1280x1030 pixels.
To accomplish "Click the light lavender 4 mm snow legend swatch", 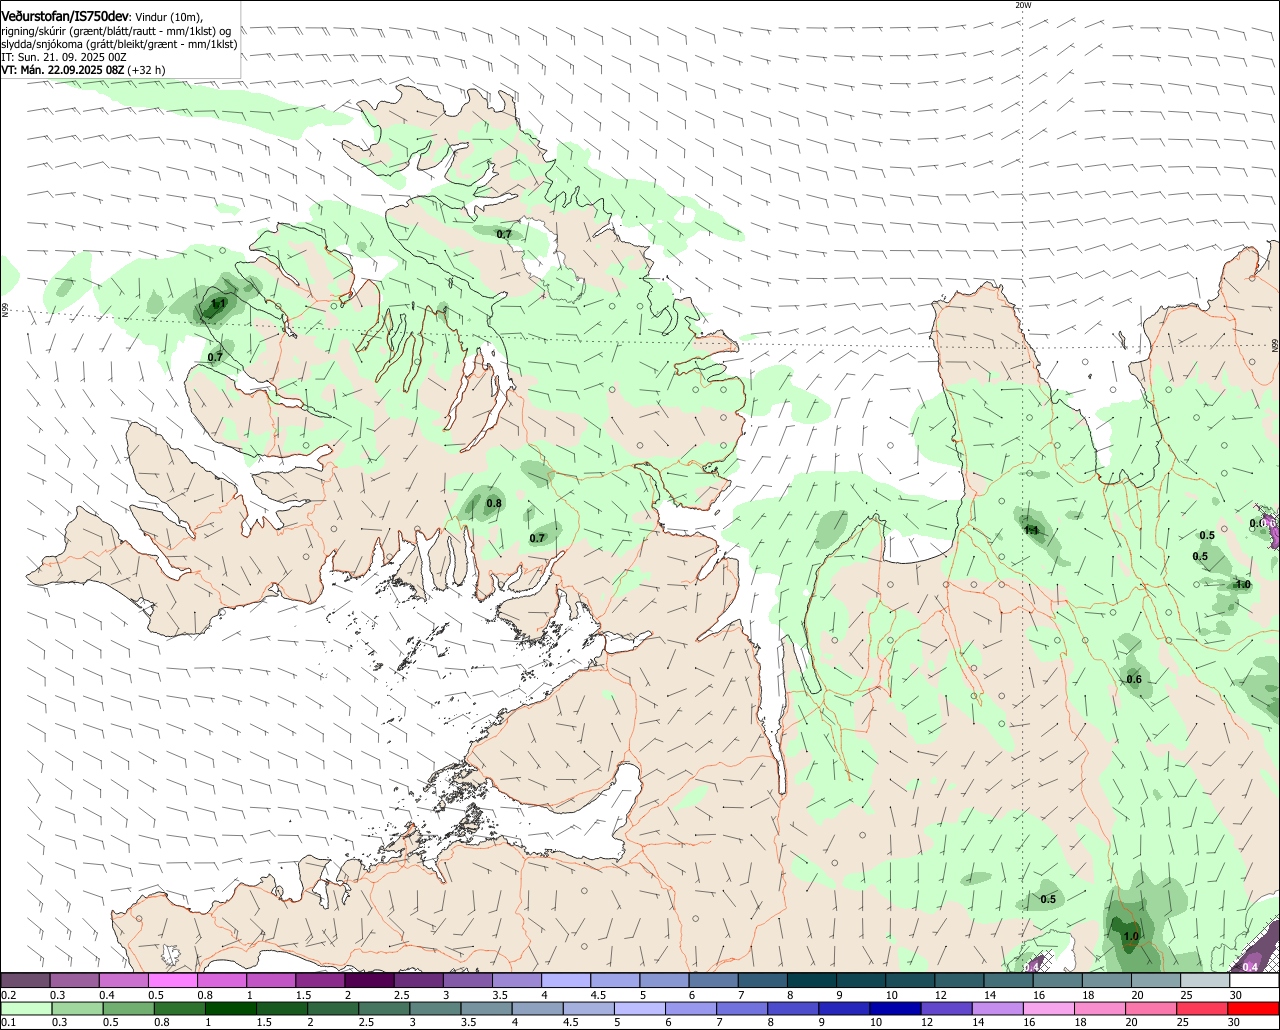I will (566, 981).
